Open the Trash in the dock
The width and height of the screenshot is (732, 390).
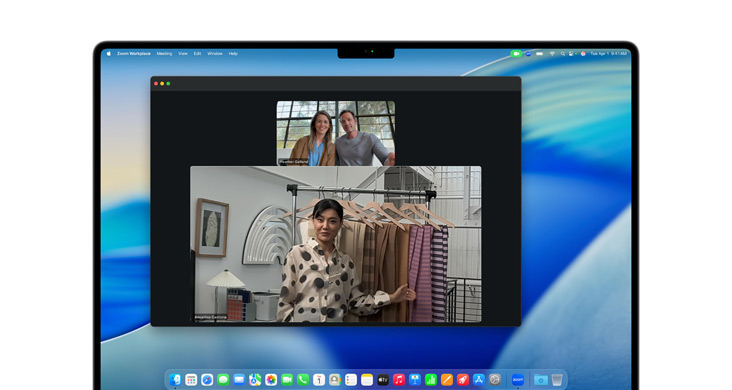click(556, 380)
